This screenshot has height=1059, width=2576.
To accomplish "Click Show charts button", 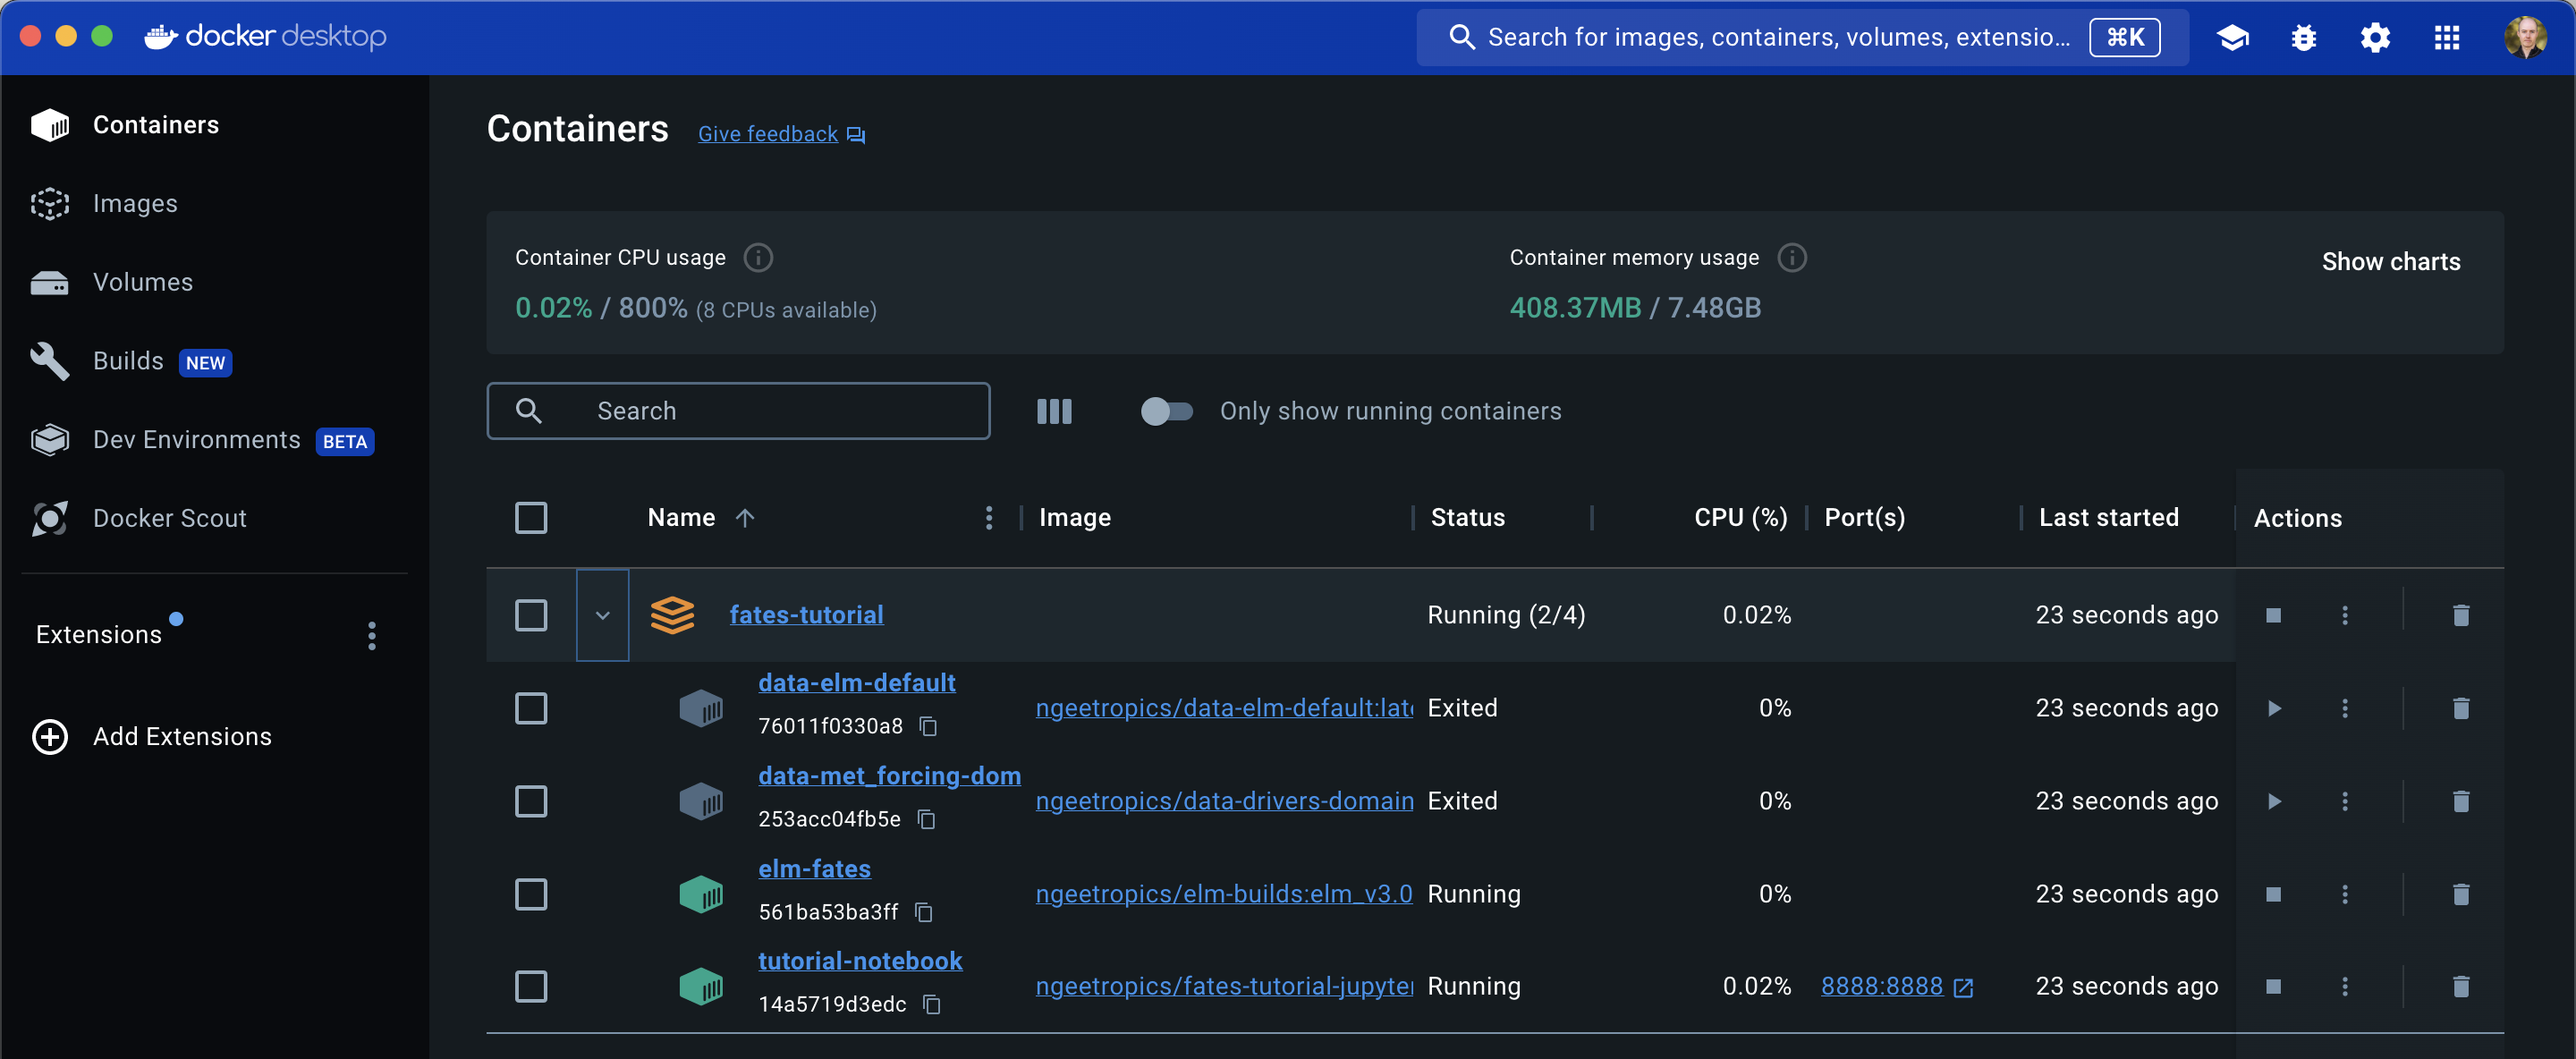I will (x=2390, y=262).
